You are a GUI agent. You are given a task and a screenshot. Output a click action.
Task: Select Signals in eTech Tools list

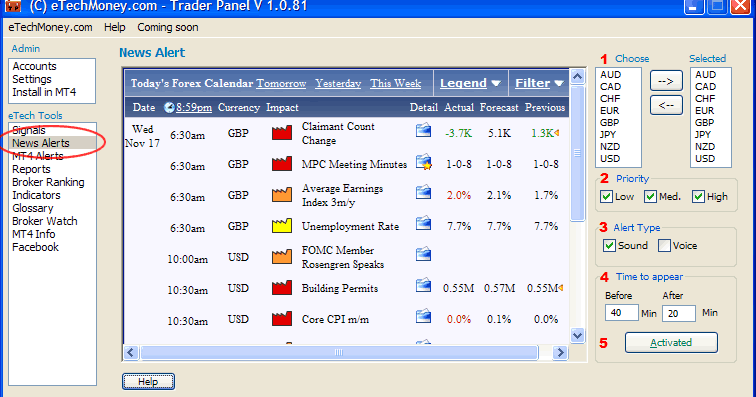[28, 130]
